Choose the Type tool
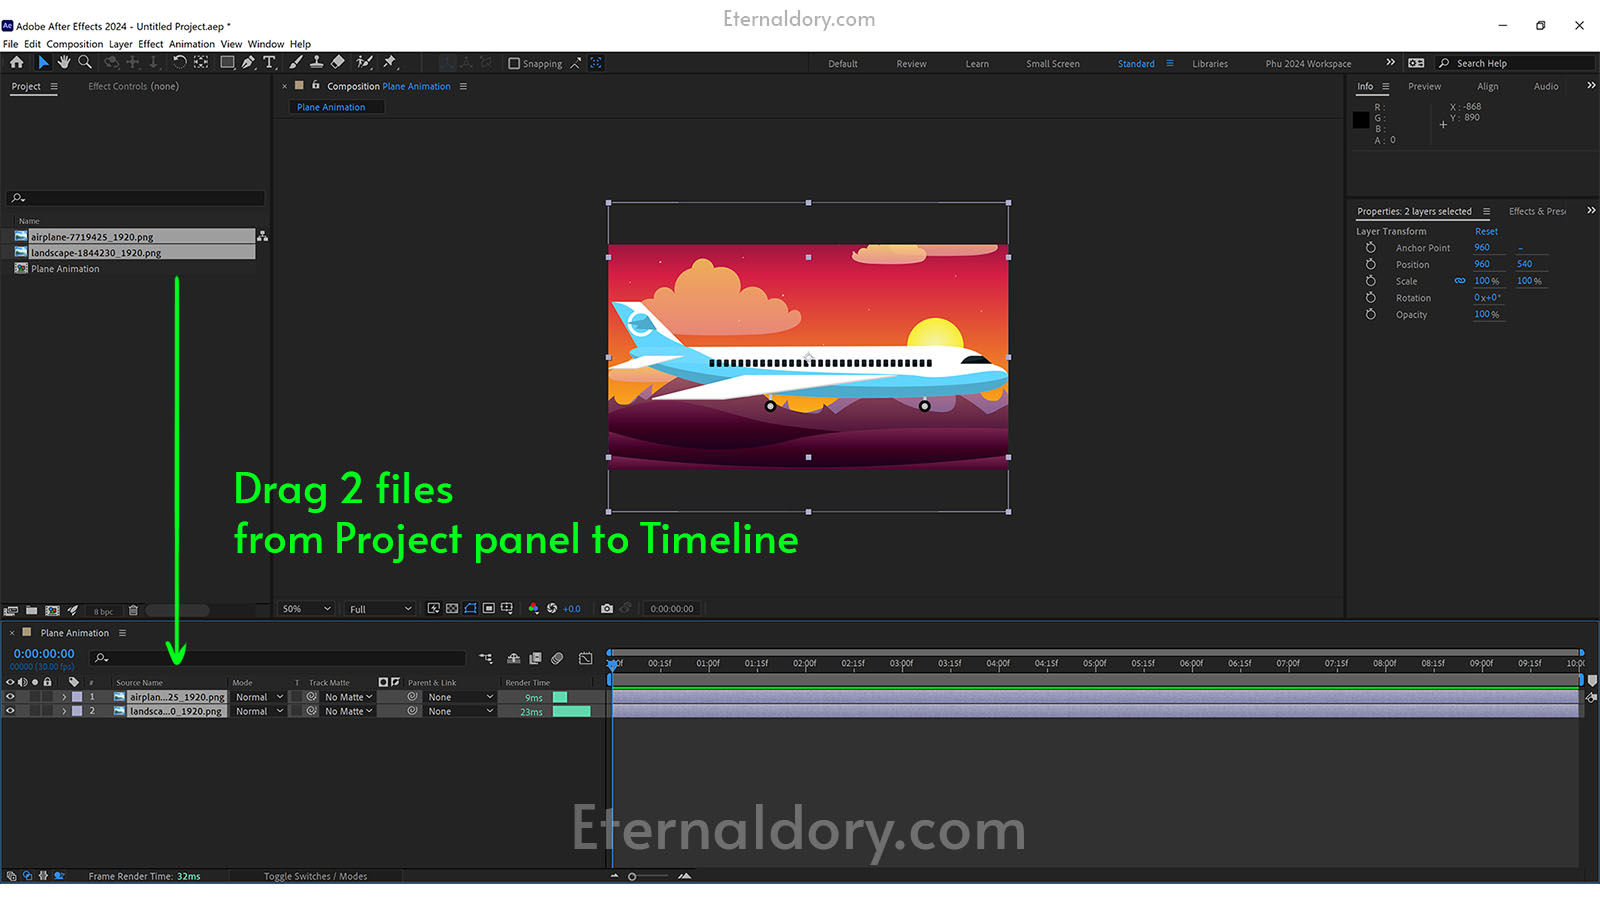The image size is (1600, 900). tap(270, 62)
